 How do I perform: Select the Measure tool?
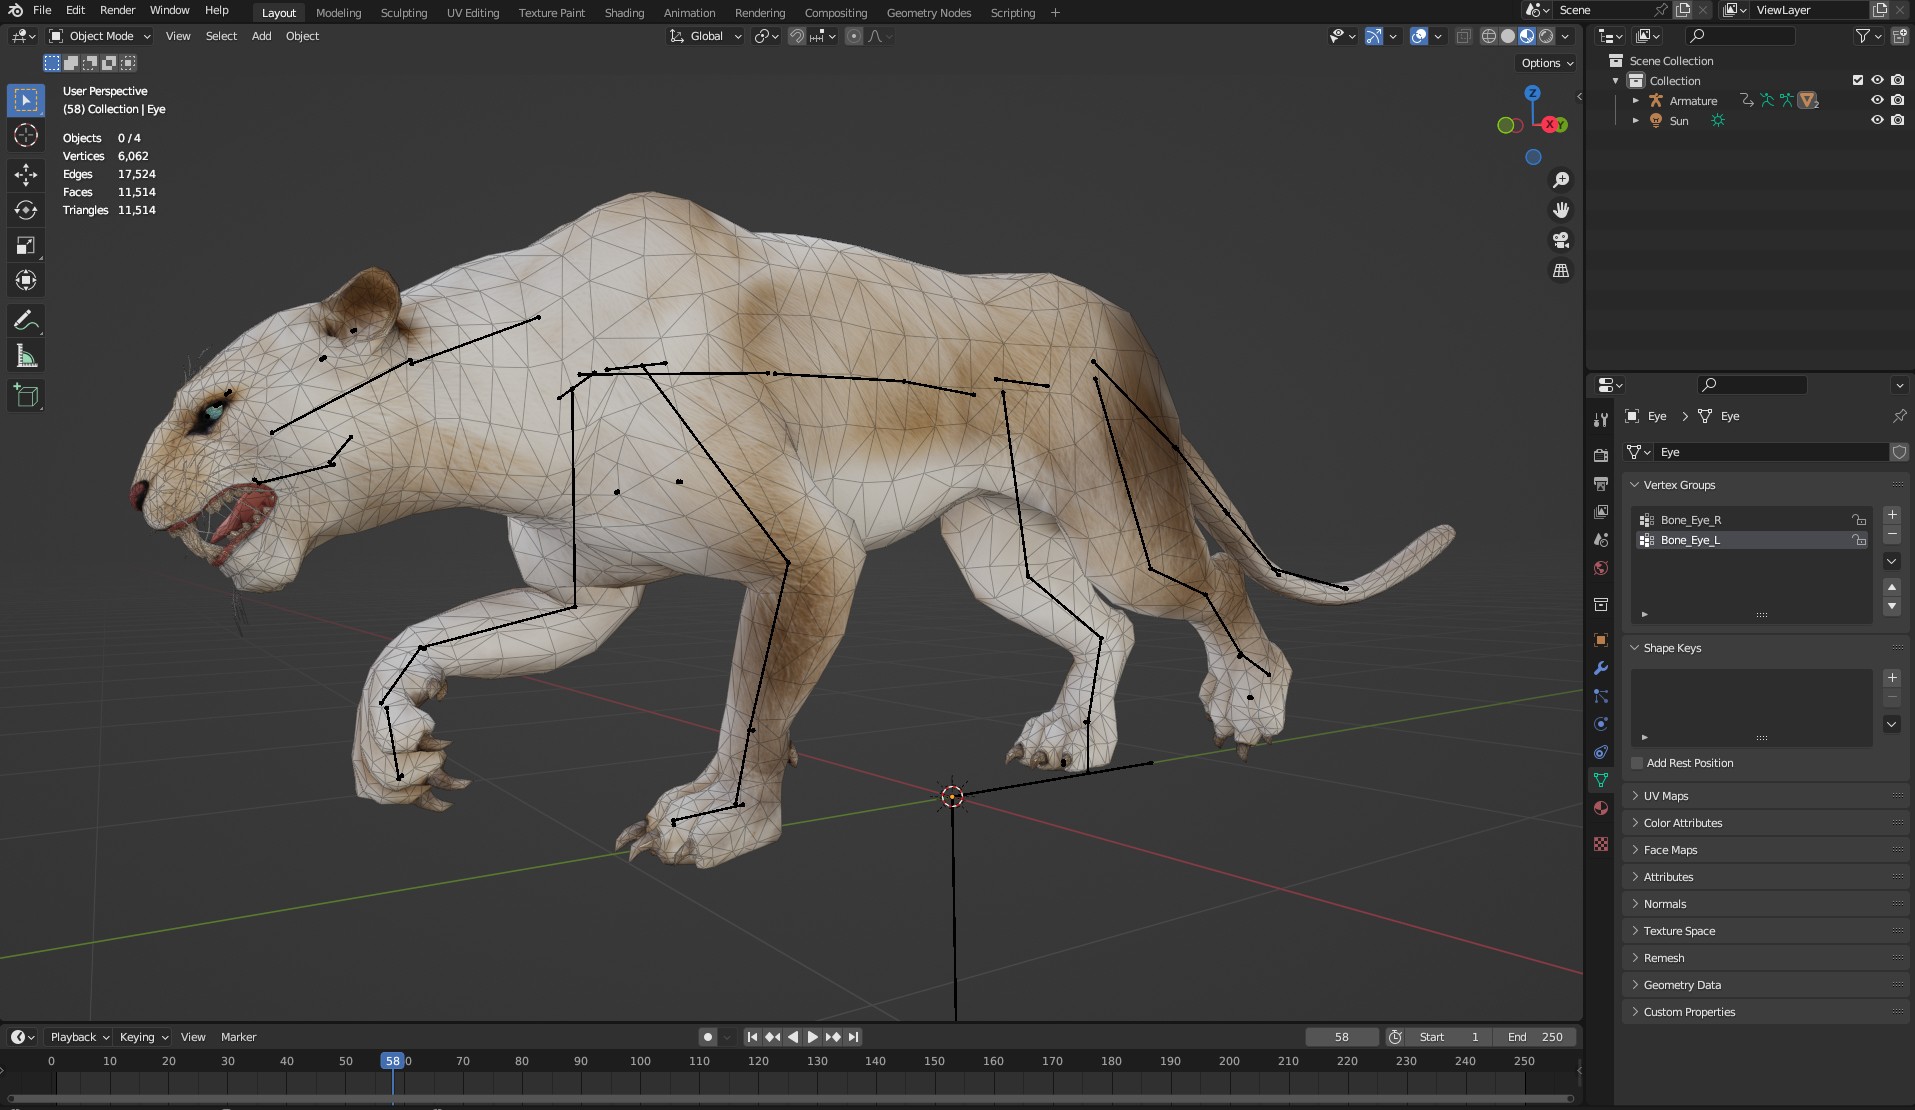[25, 355]
